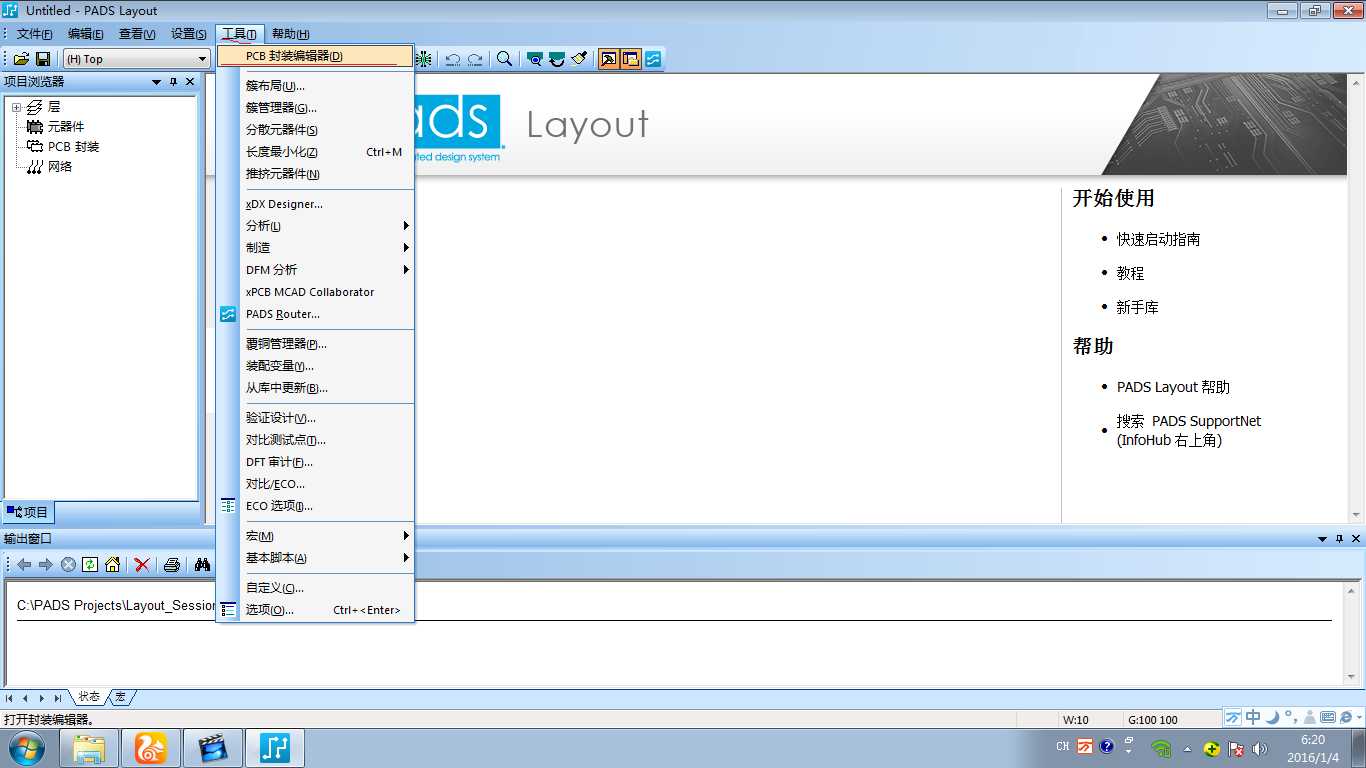Click the Home icon in output toolbar
Image resolution: width=1366 pixels, height=768 pixels.
(112, 564)
